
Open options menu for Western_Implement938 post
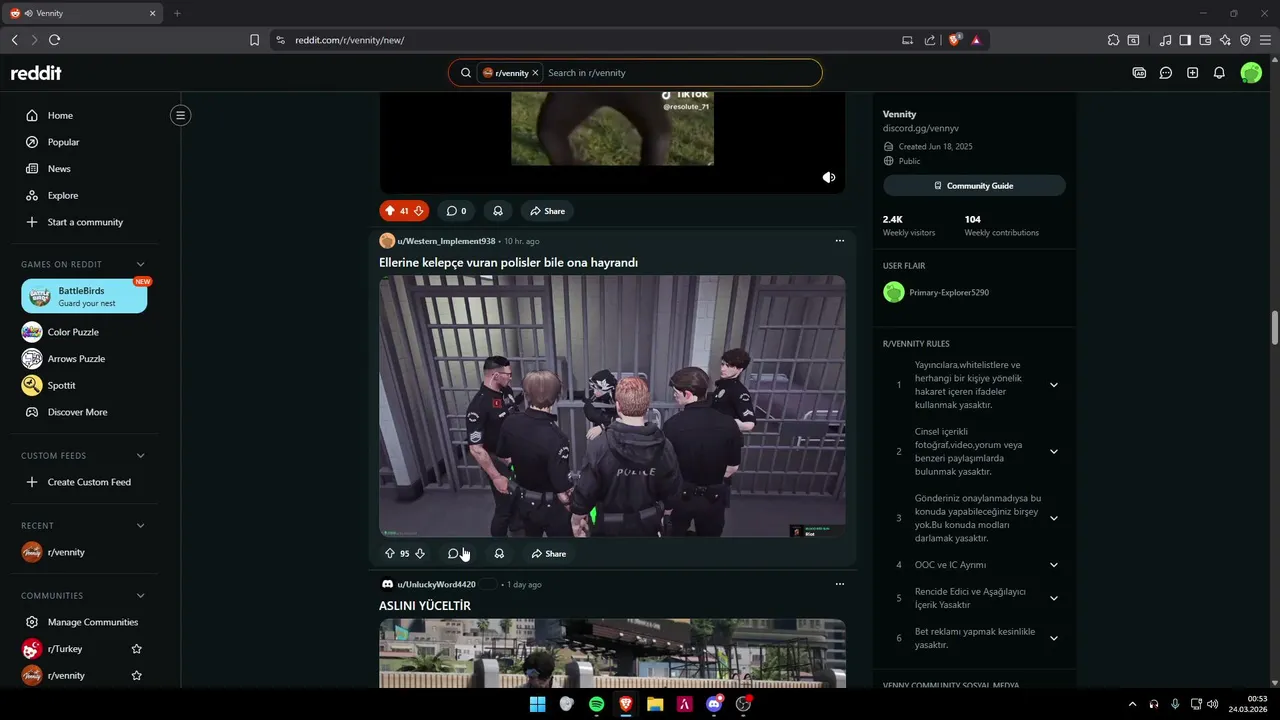tap(839, 241)
